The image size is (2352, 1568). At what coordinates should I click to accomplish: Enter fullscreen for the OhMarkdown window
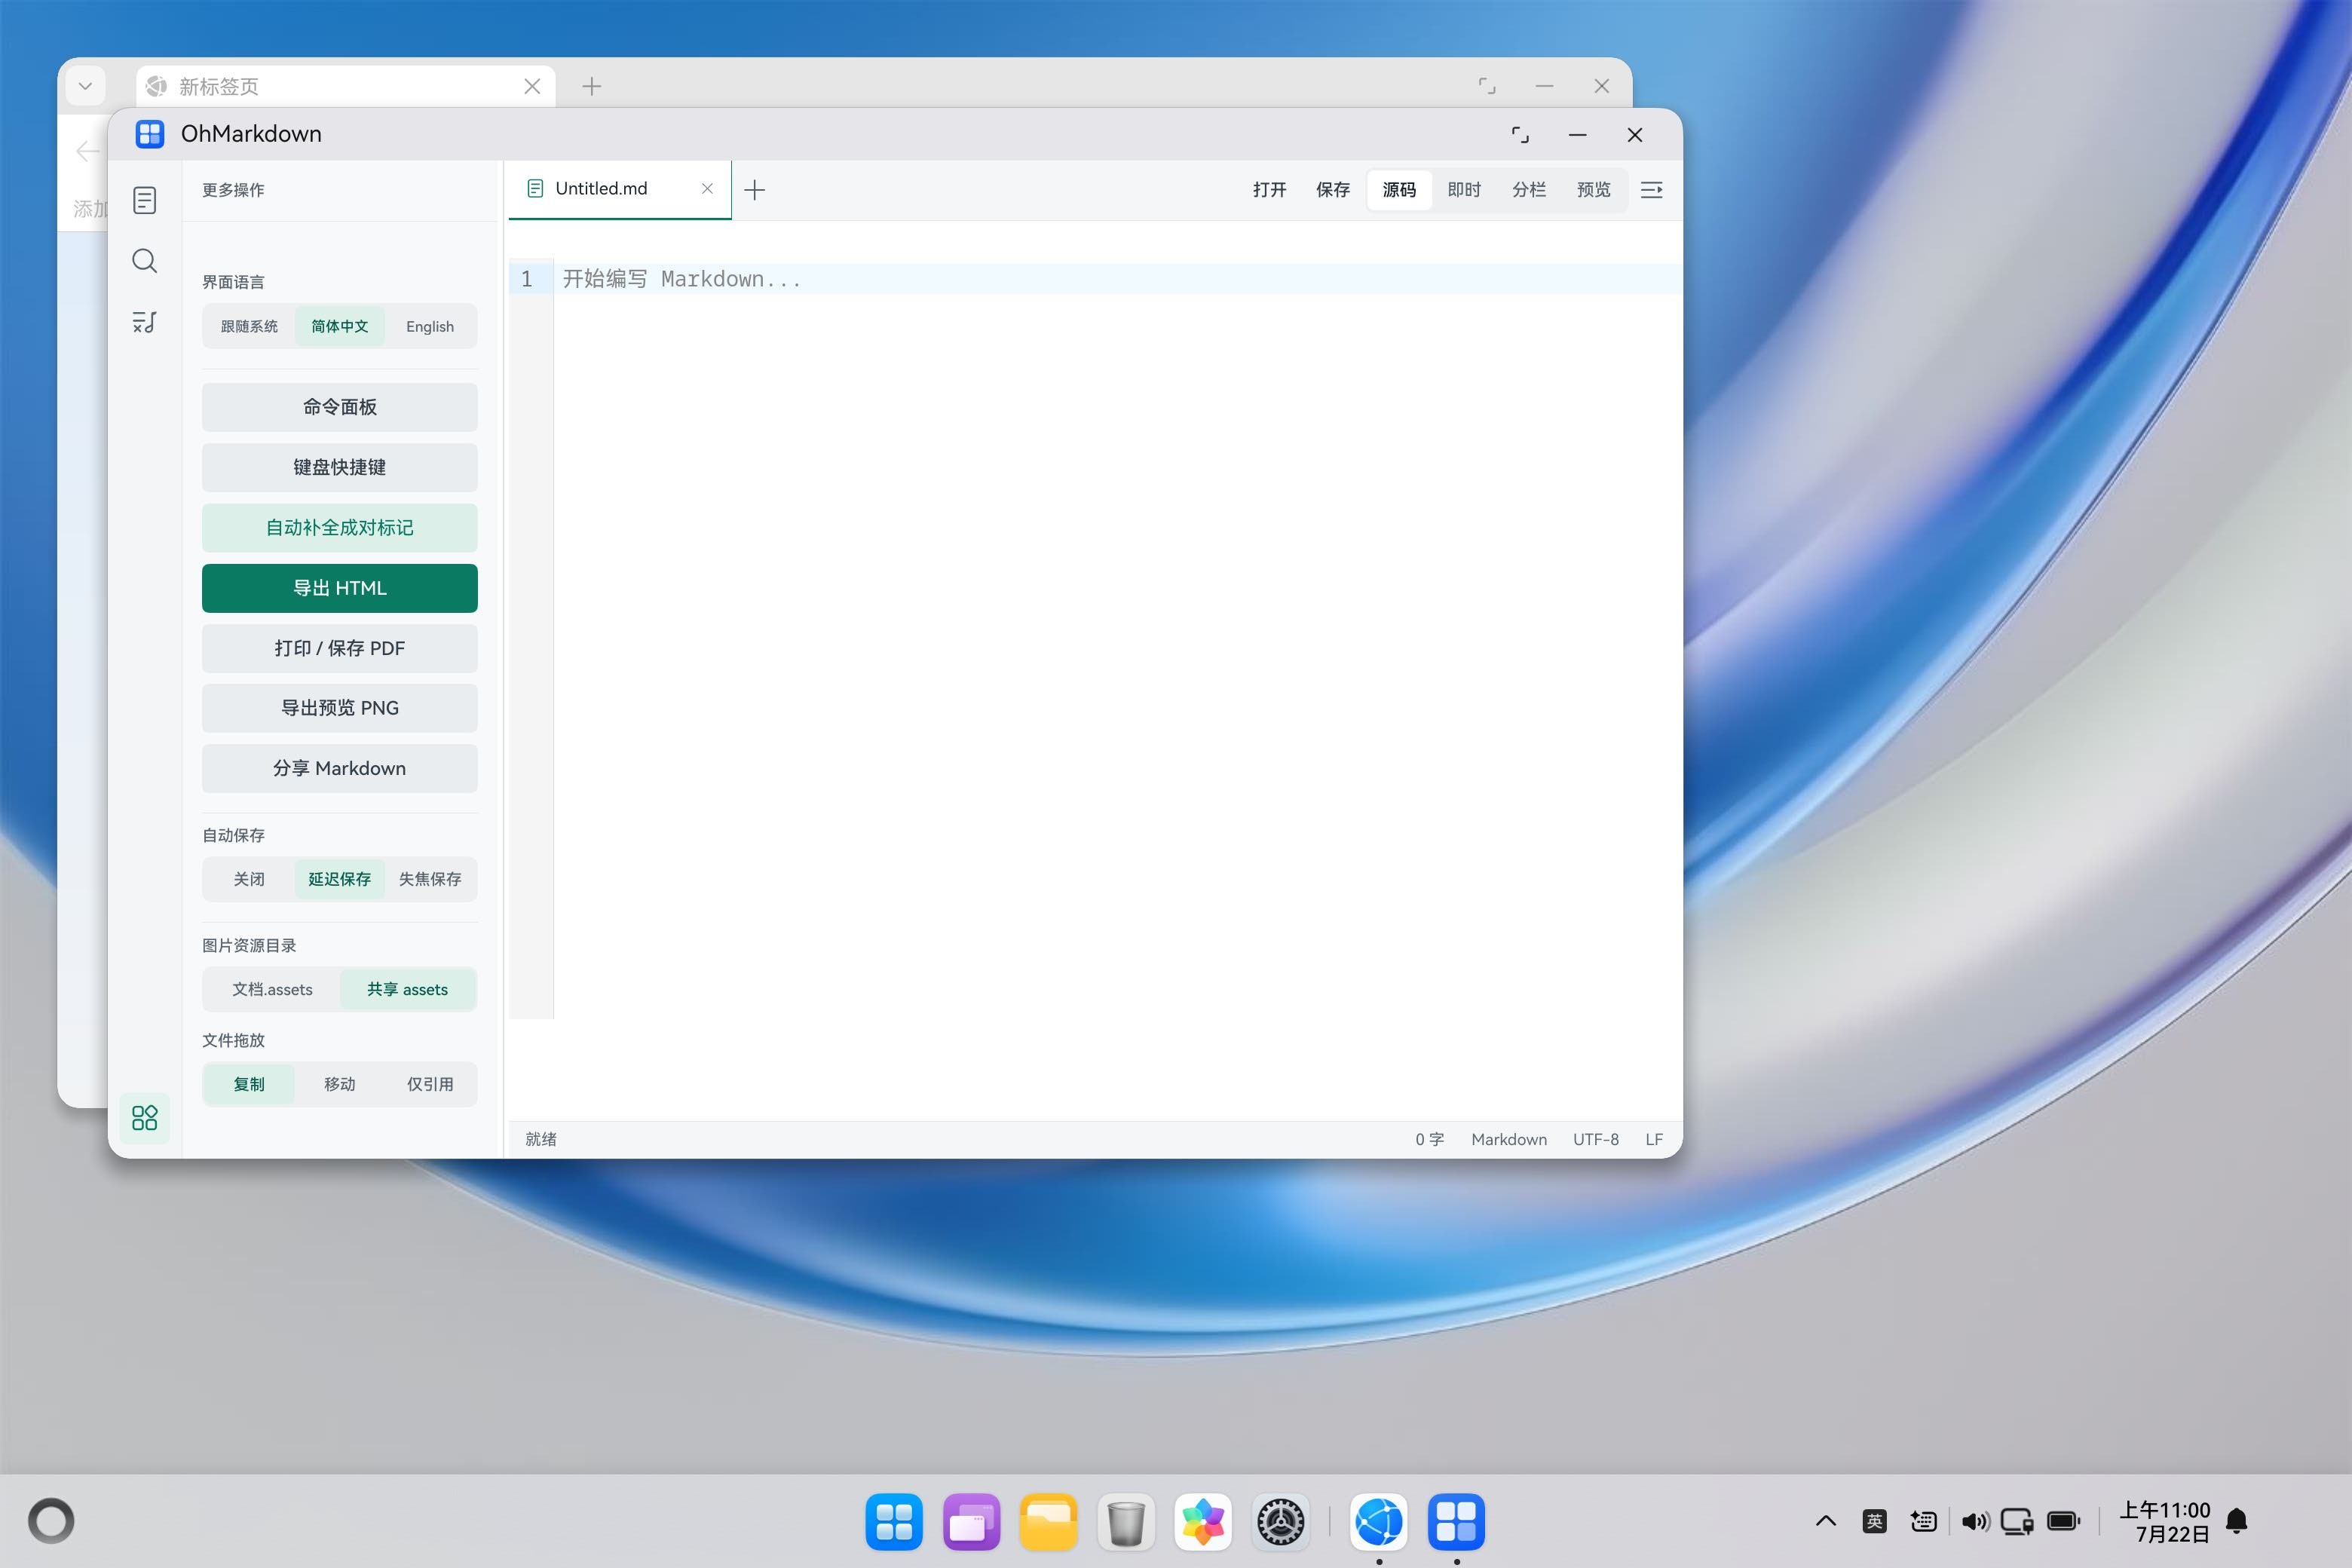click(1520, 135)
